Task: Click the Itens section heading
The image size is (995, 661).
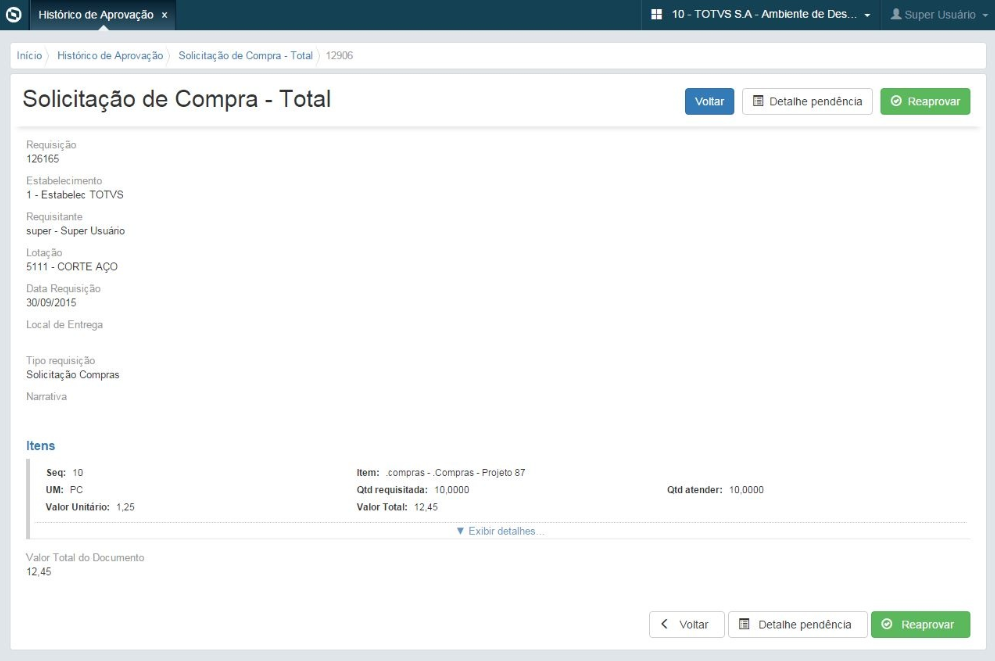Action: (x=41, y=445)
